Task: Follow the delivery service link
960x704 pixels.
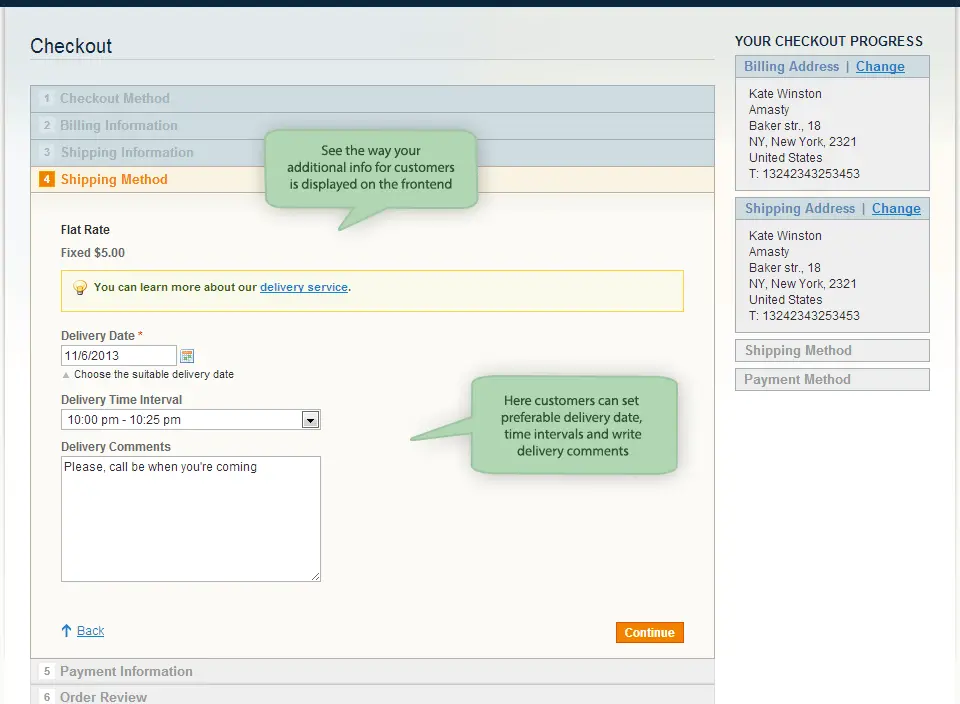Action: (x=303, y=287)
